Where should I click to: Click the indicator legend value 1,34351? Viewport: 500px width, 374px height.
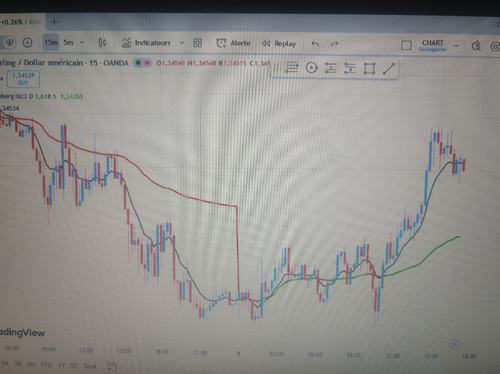[71, 97]
